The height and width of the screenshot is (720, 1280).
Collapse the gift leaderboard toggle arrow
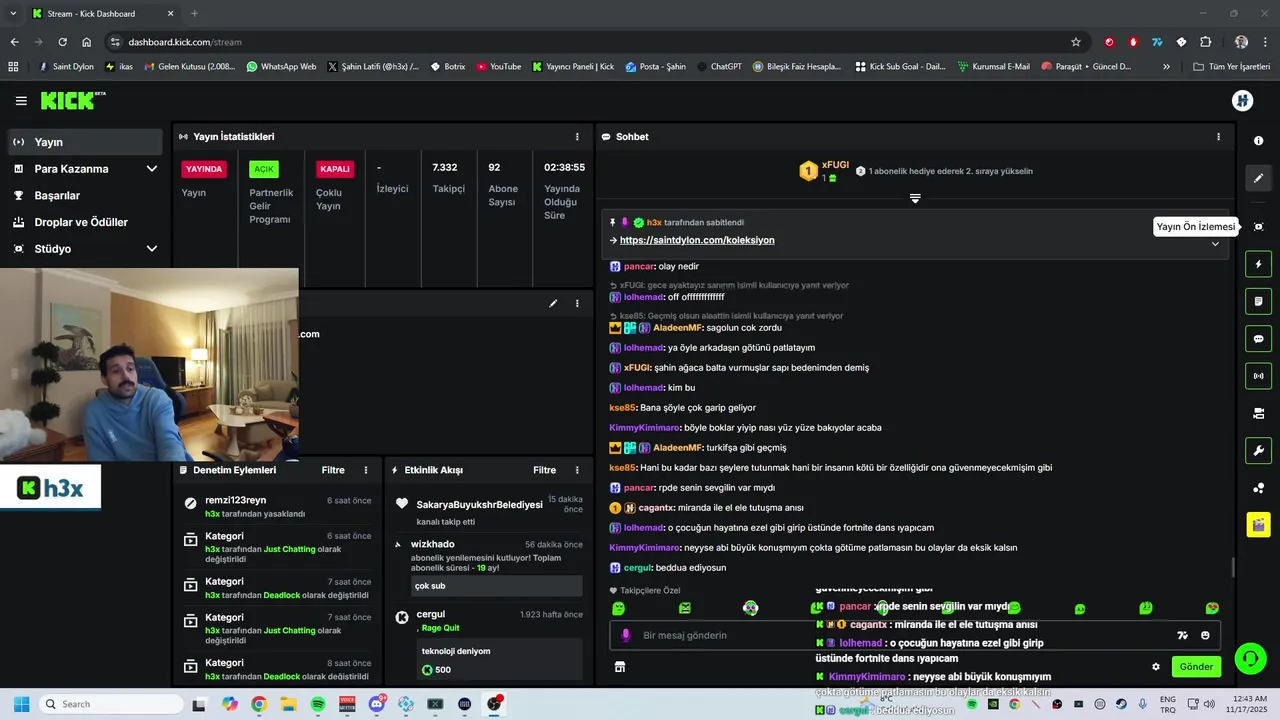click(x=915, y=198)
